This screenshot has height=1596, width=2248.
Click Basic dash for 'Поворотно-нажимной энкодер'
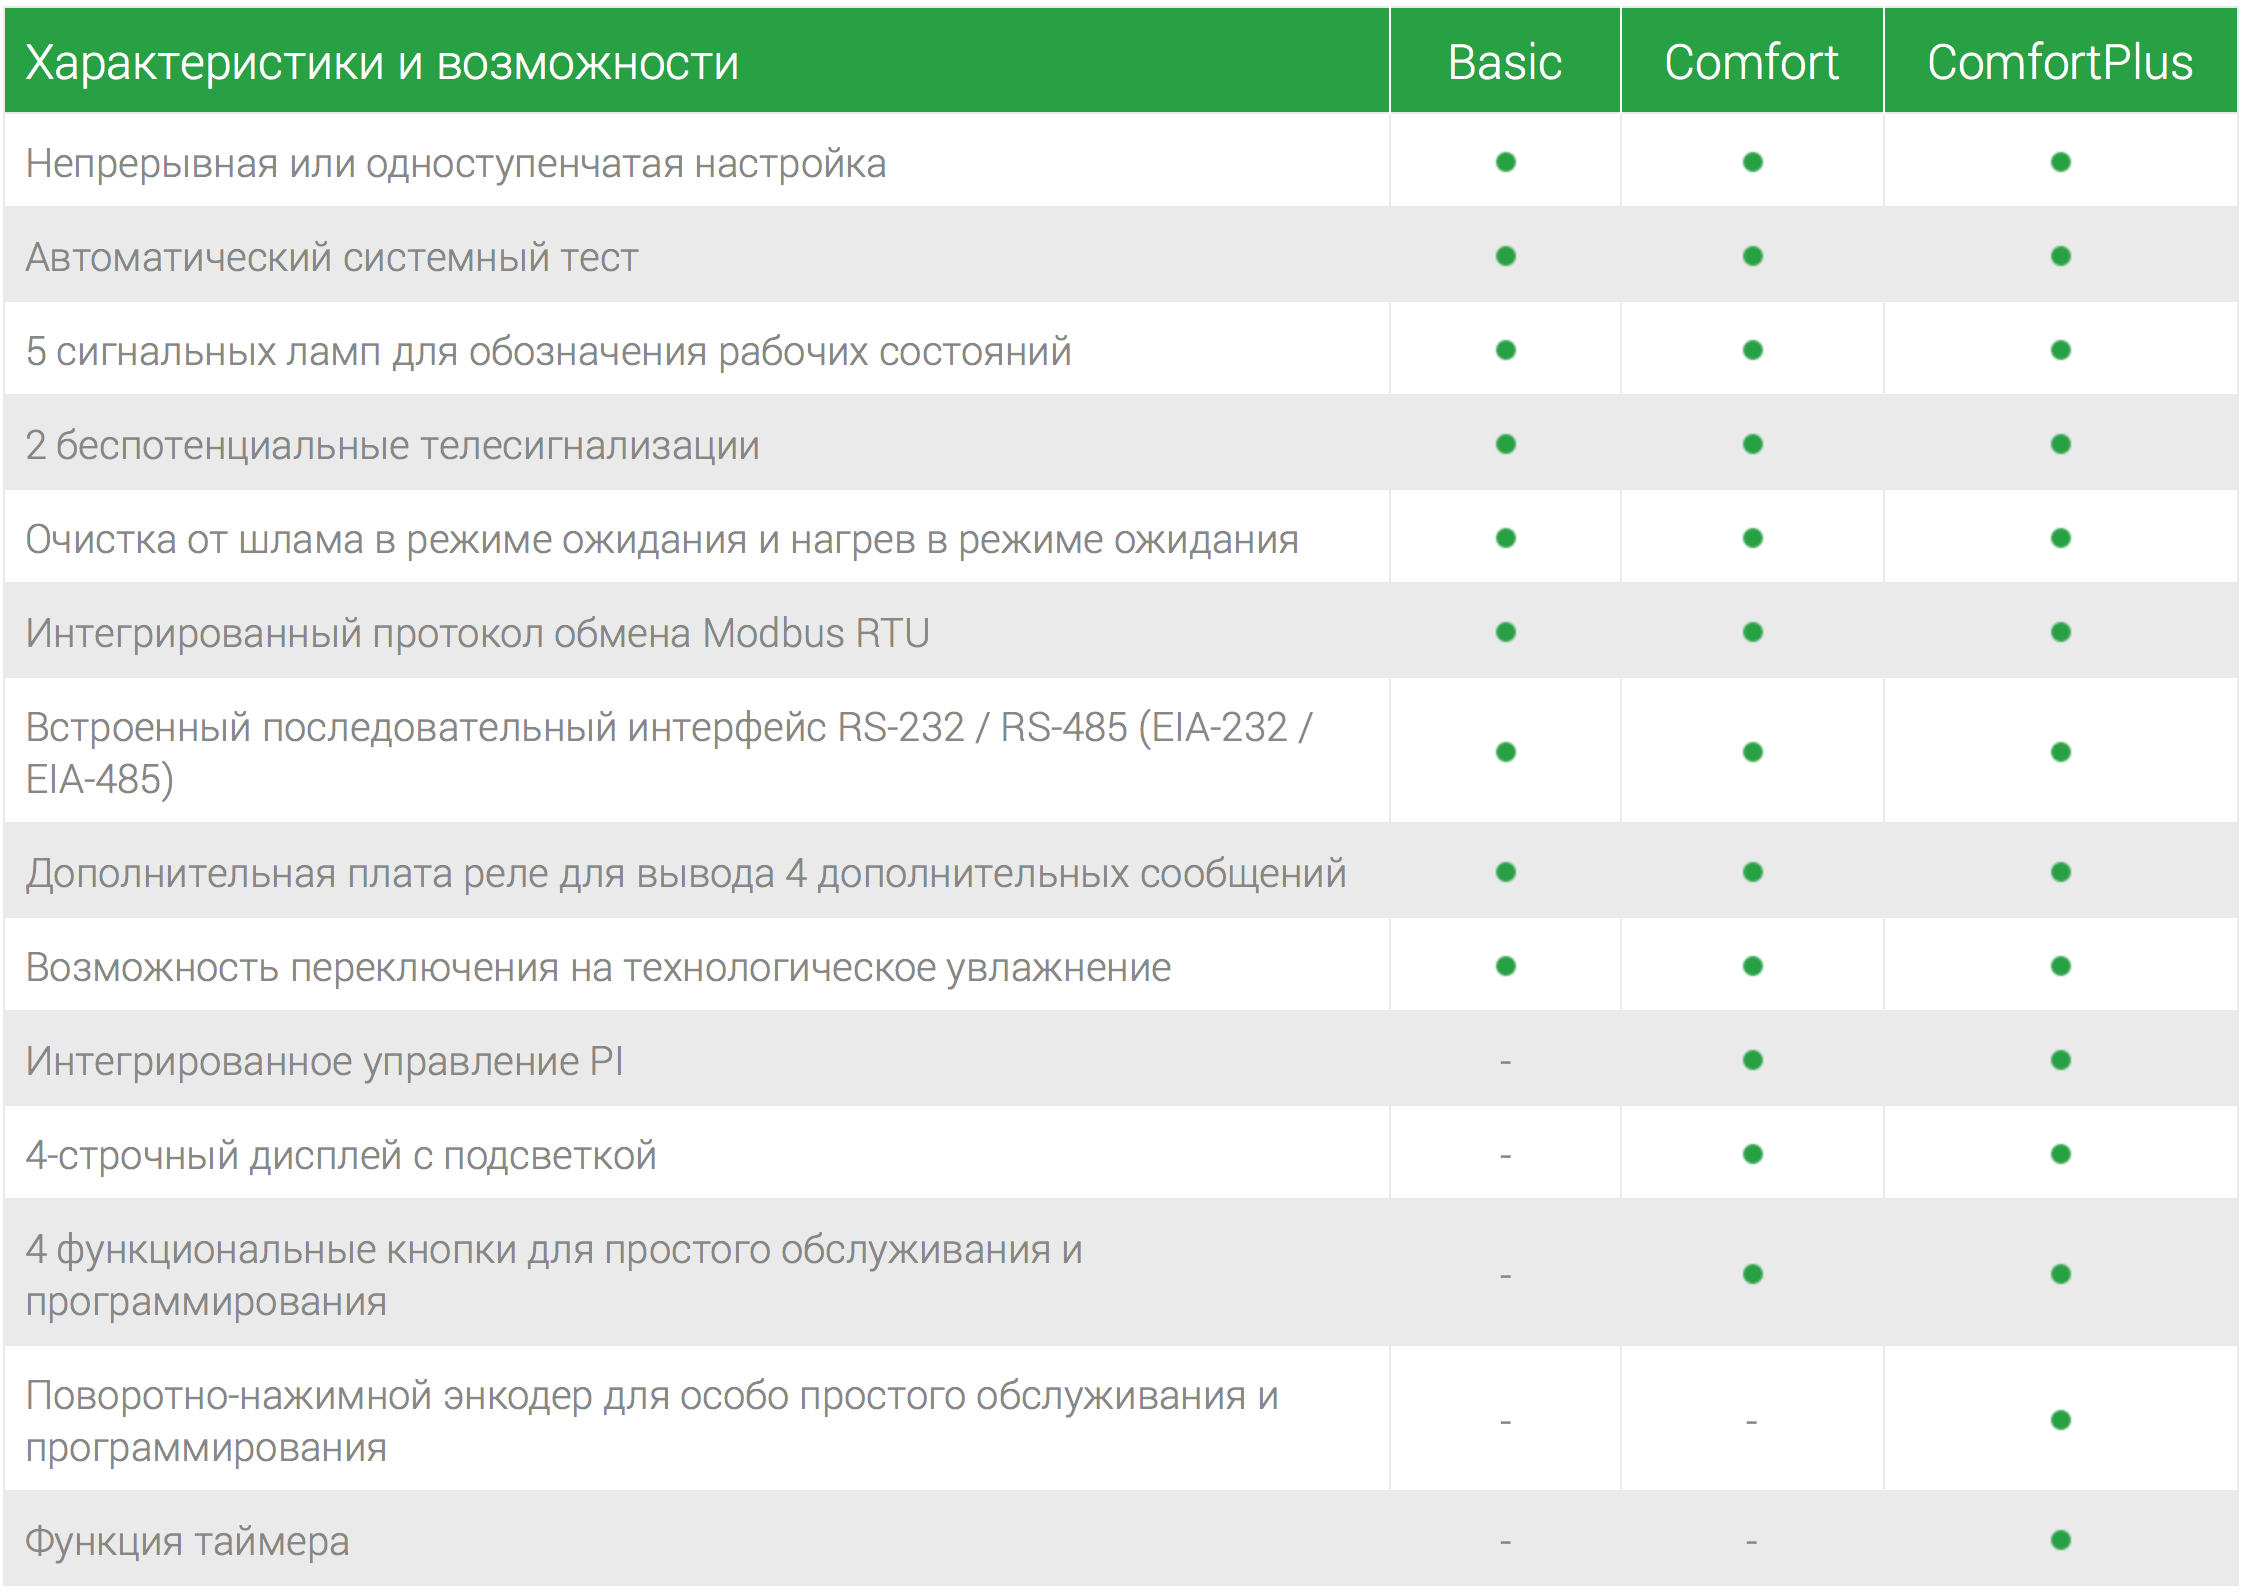[x=1506, y=1422]
